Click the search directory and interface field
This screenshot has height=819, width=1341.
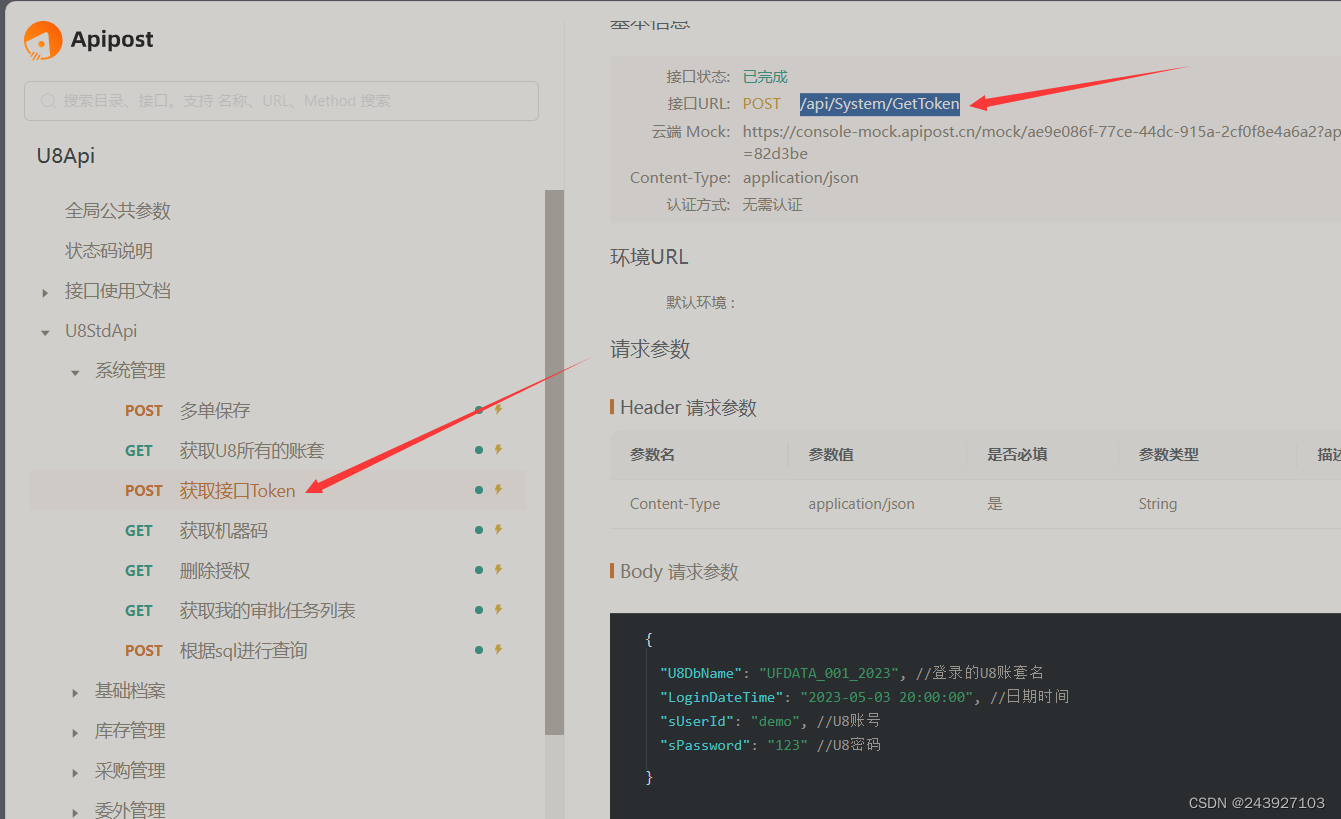[281, 101]
